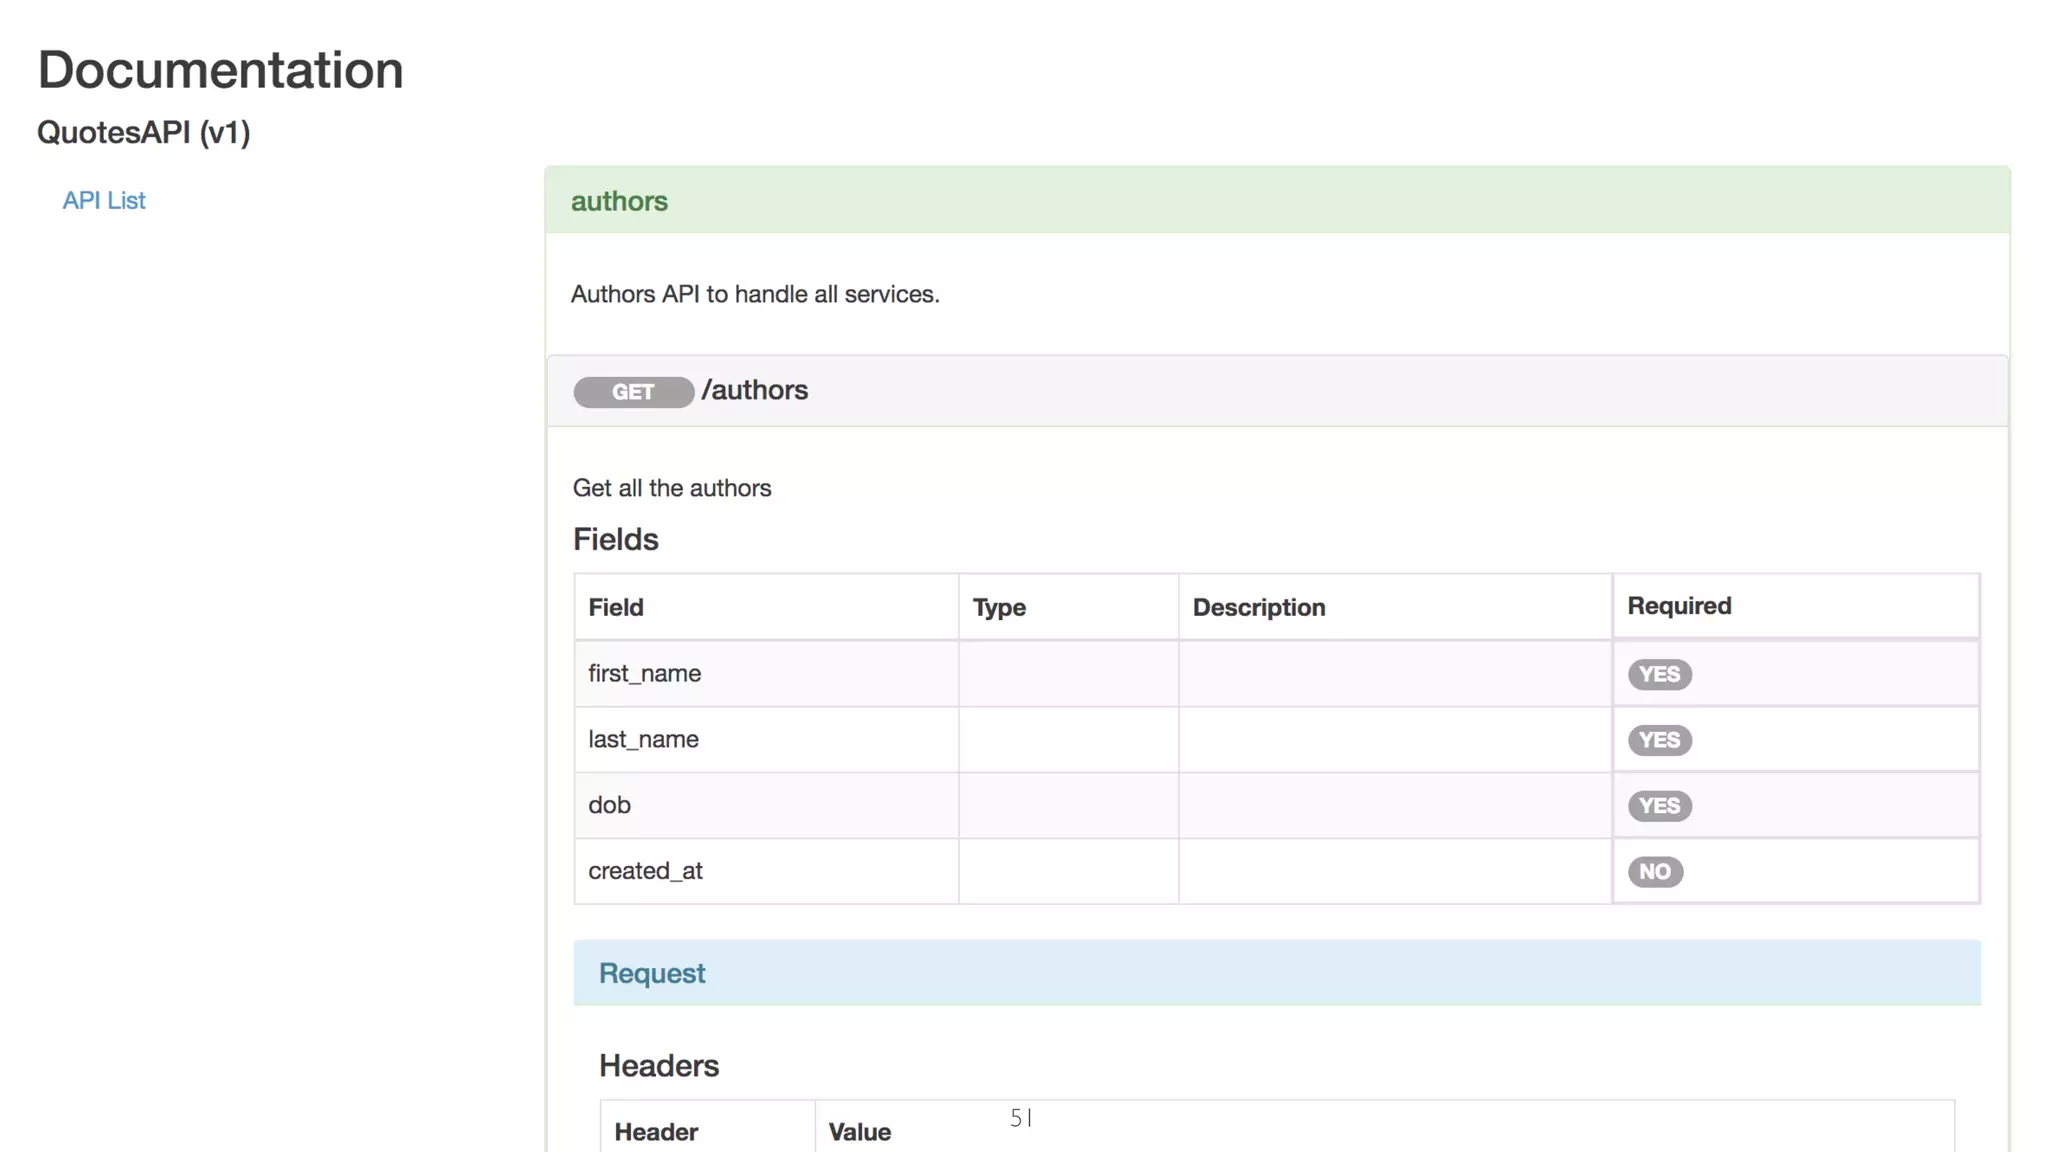Click NO badge for created_at

[x=1655, y=872]
